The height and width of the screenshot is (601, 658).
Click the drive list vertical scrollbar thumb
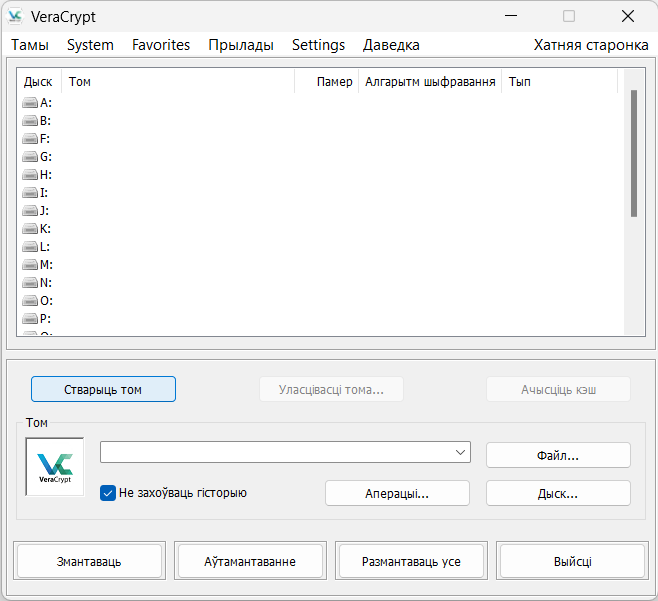[634, 153]
